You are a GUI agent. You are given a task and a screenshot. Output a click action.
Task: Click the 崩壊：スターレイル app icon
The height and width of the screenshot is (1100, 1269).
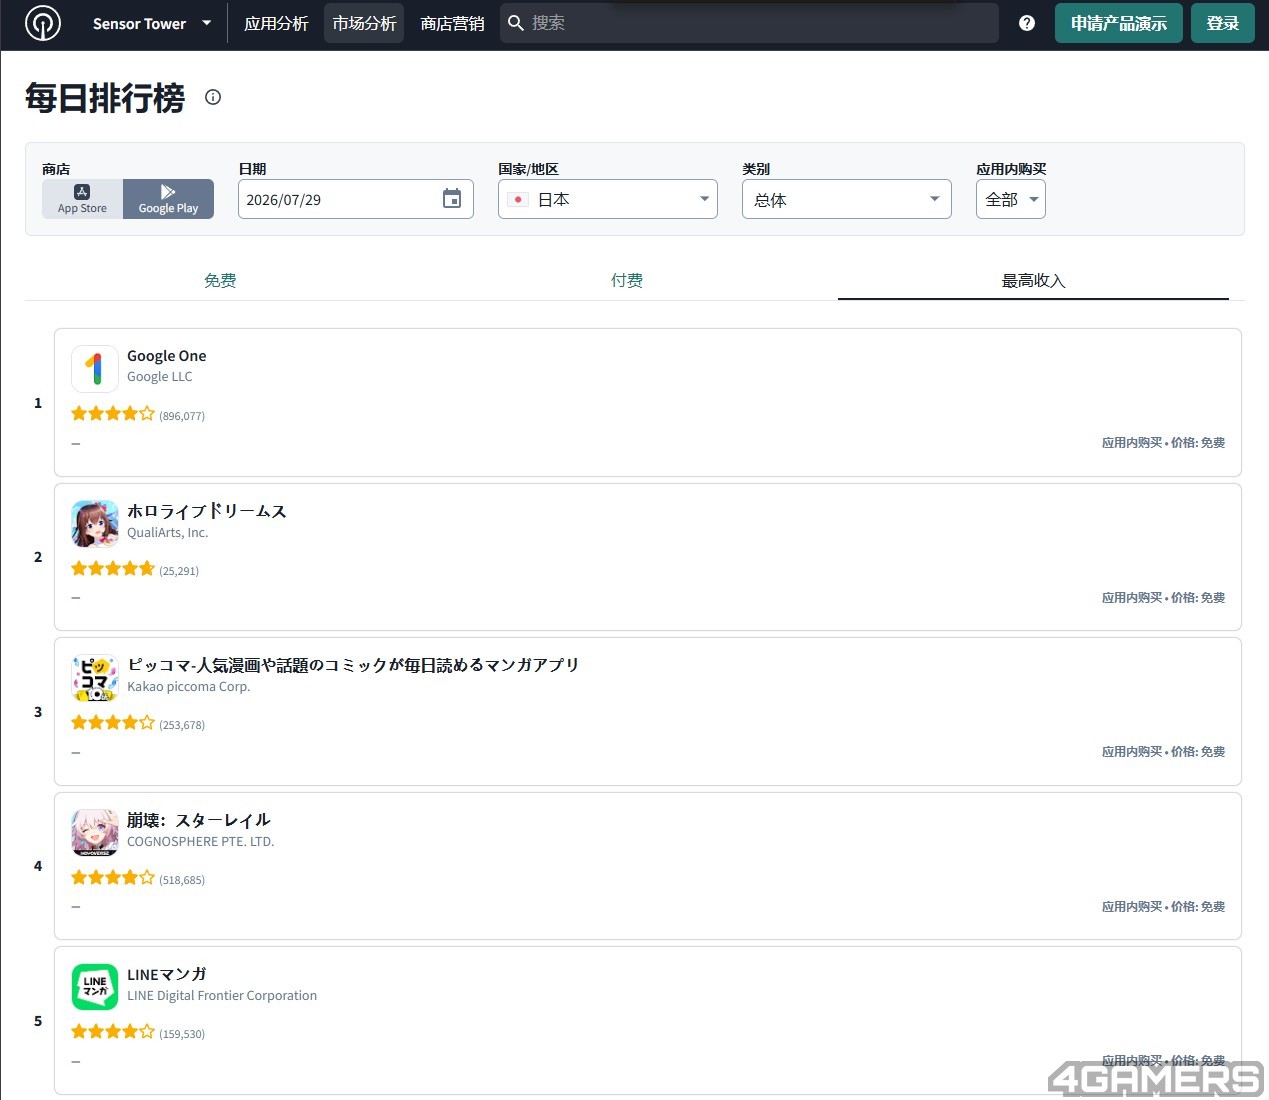point(95,833)
